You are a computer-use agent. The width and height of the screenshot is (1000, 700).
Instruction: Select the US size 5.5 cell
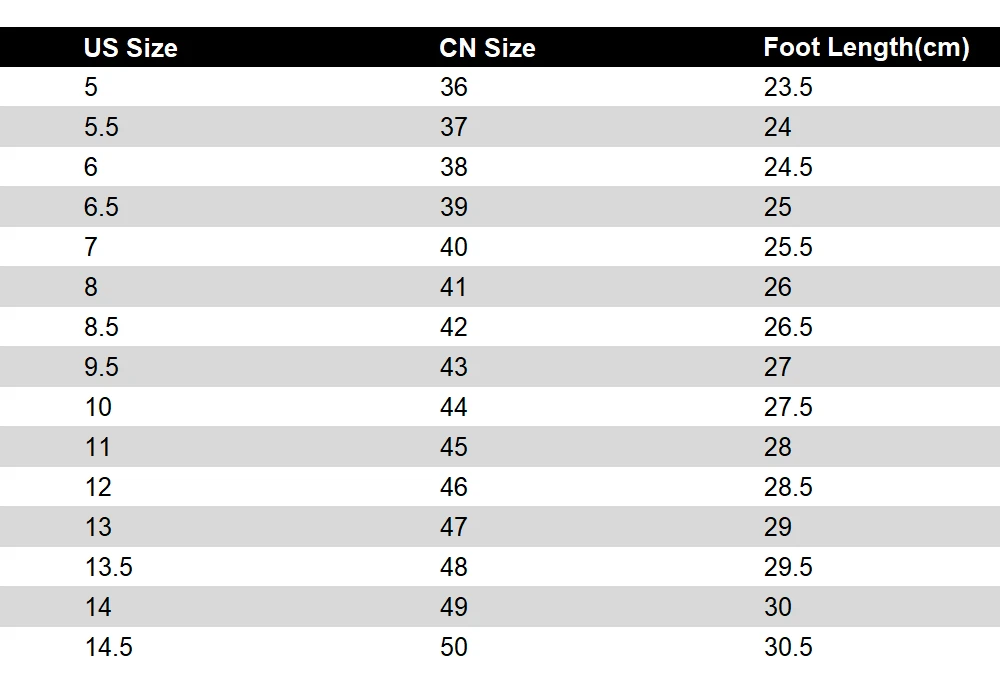tap(101, 127)
